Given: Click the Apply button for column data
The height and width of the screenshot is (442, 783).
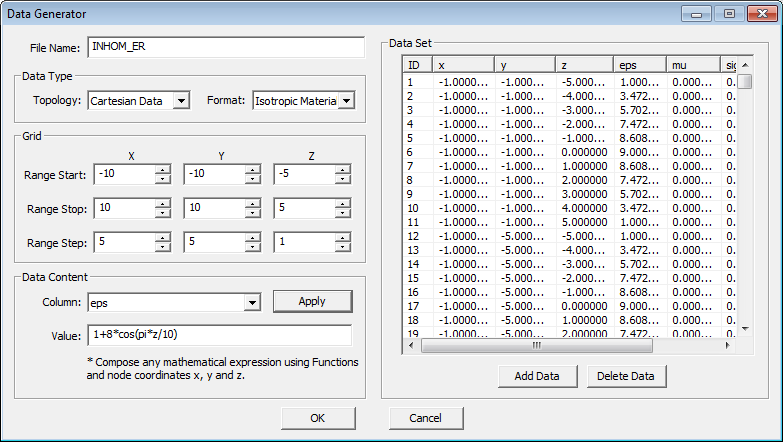Looking at the screenshot, I should [313, 301].
